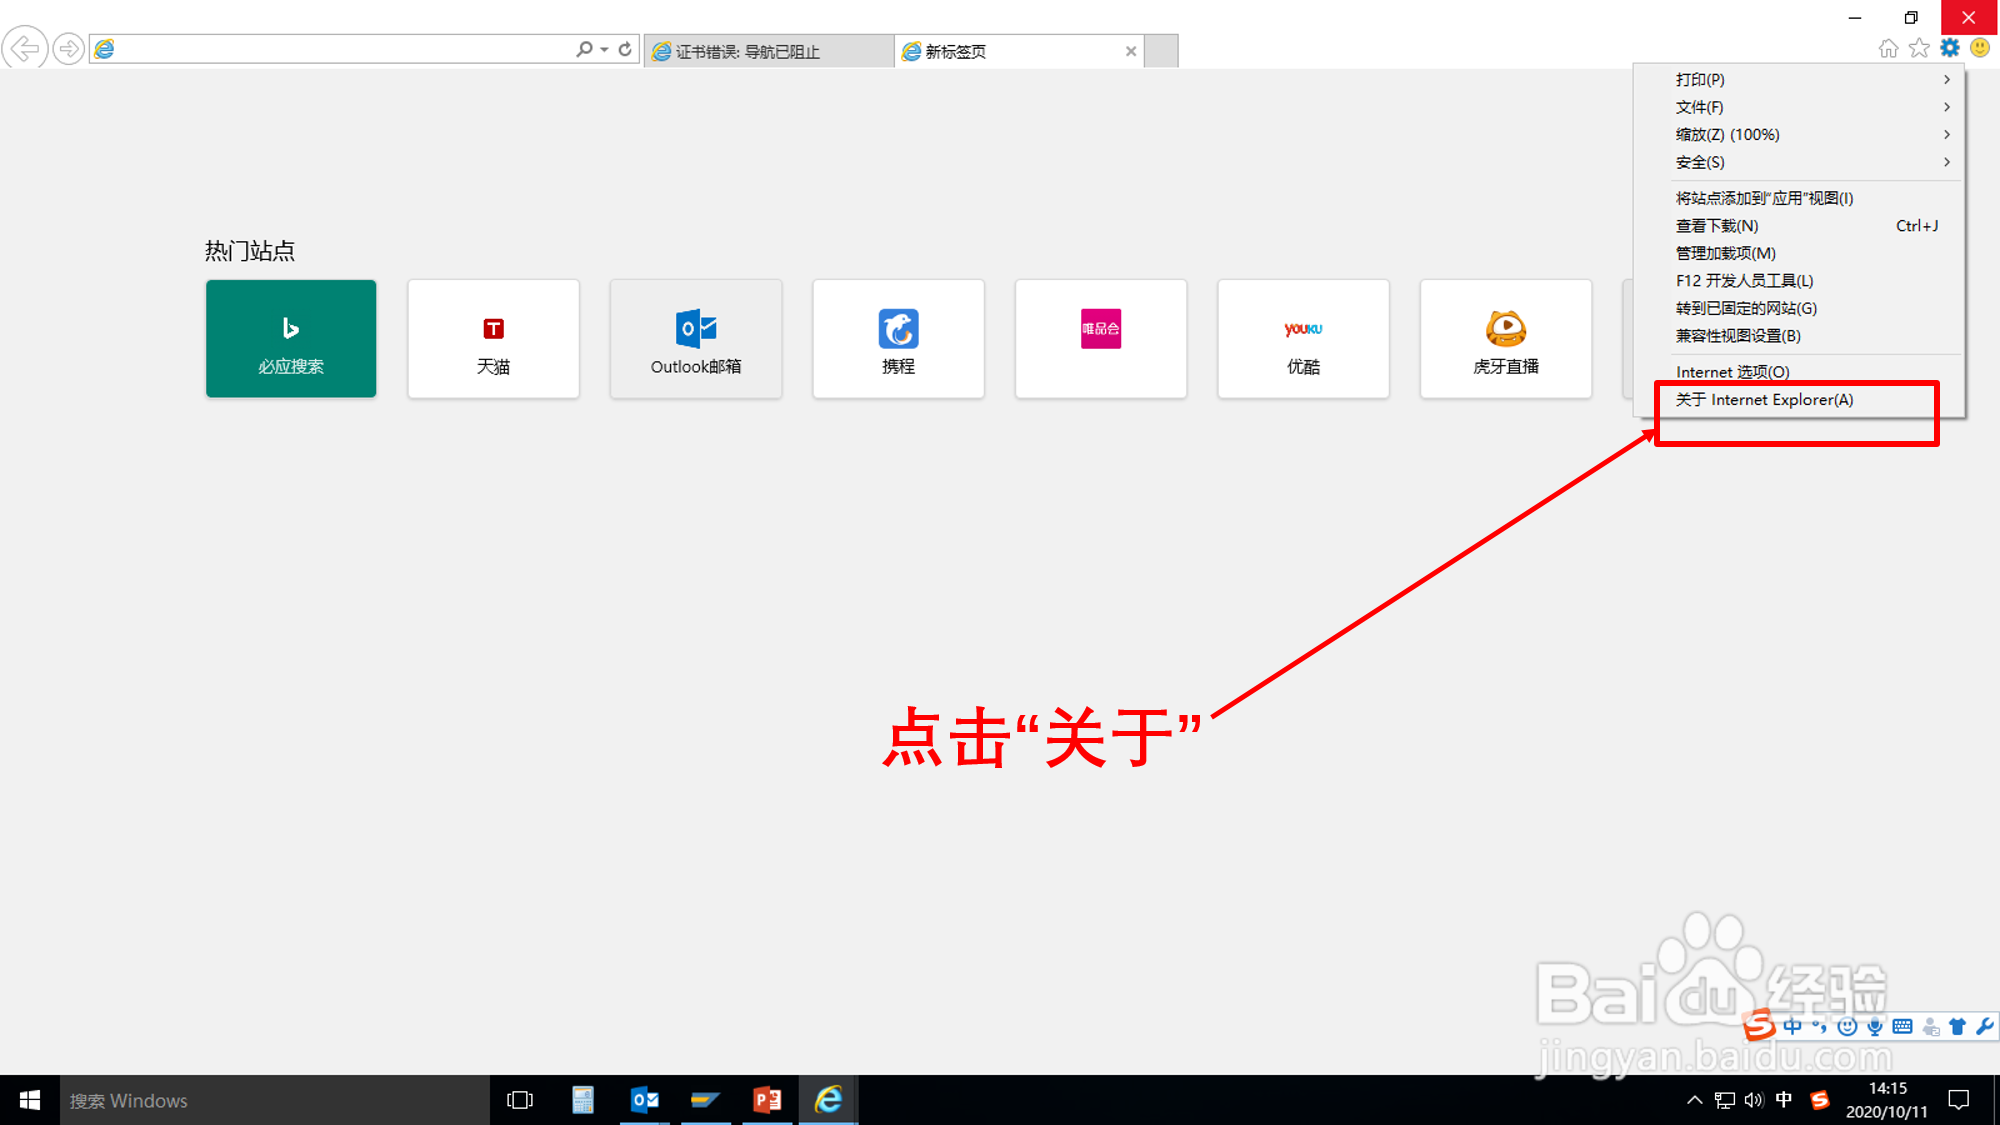Click the smiley feedback icon

(1980, 48)
